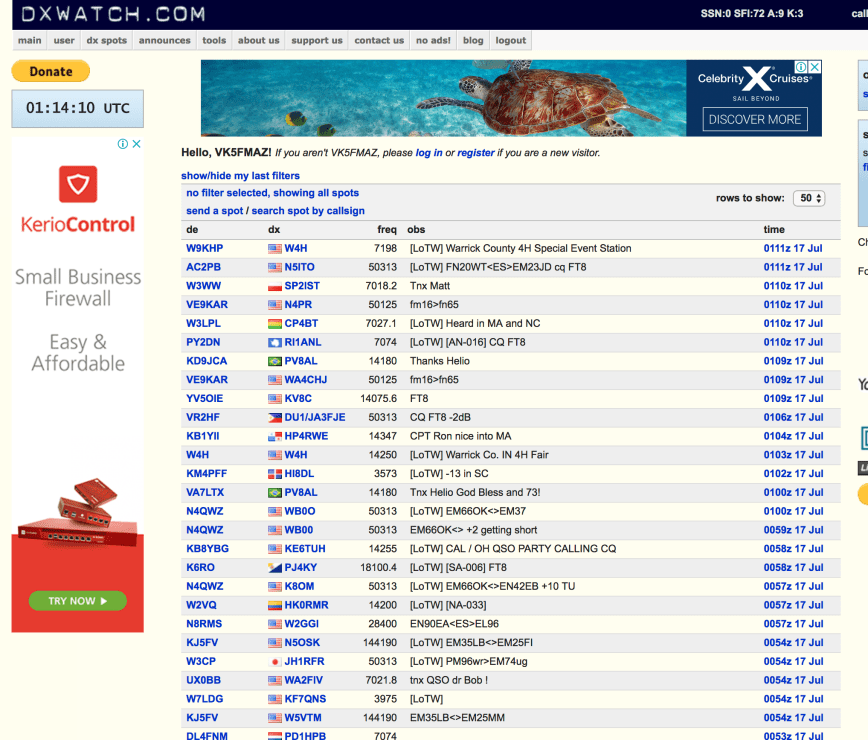This screenshot has height=740, width=868.
Task: Open the tools menu
Action: pos(213,40)
